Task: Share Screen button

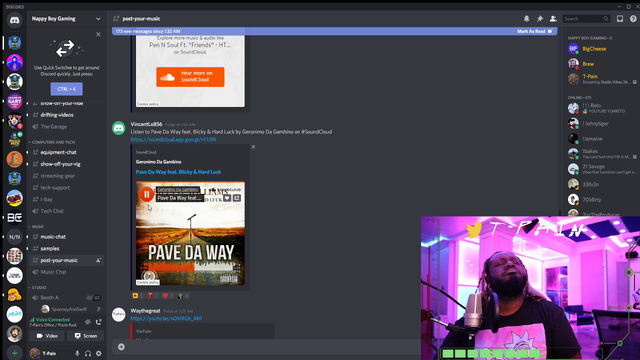Action: pos(86,336)
